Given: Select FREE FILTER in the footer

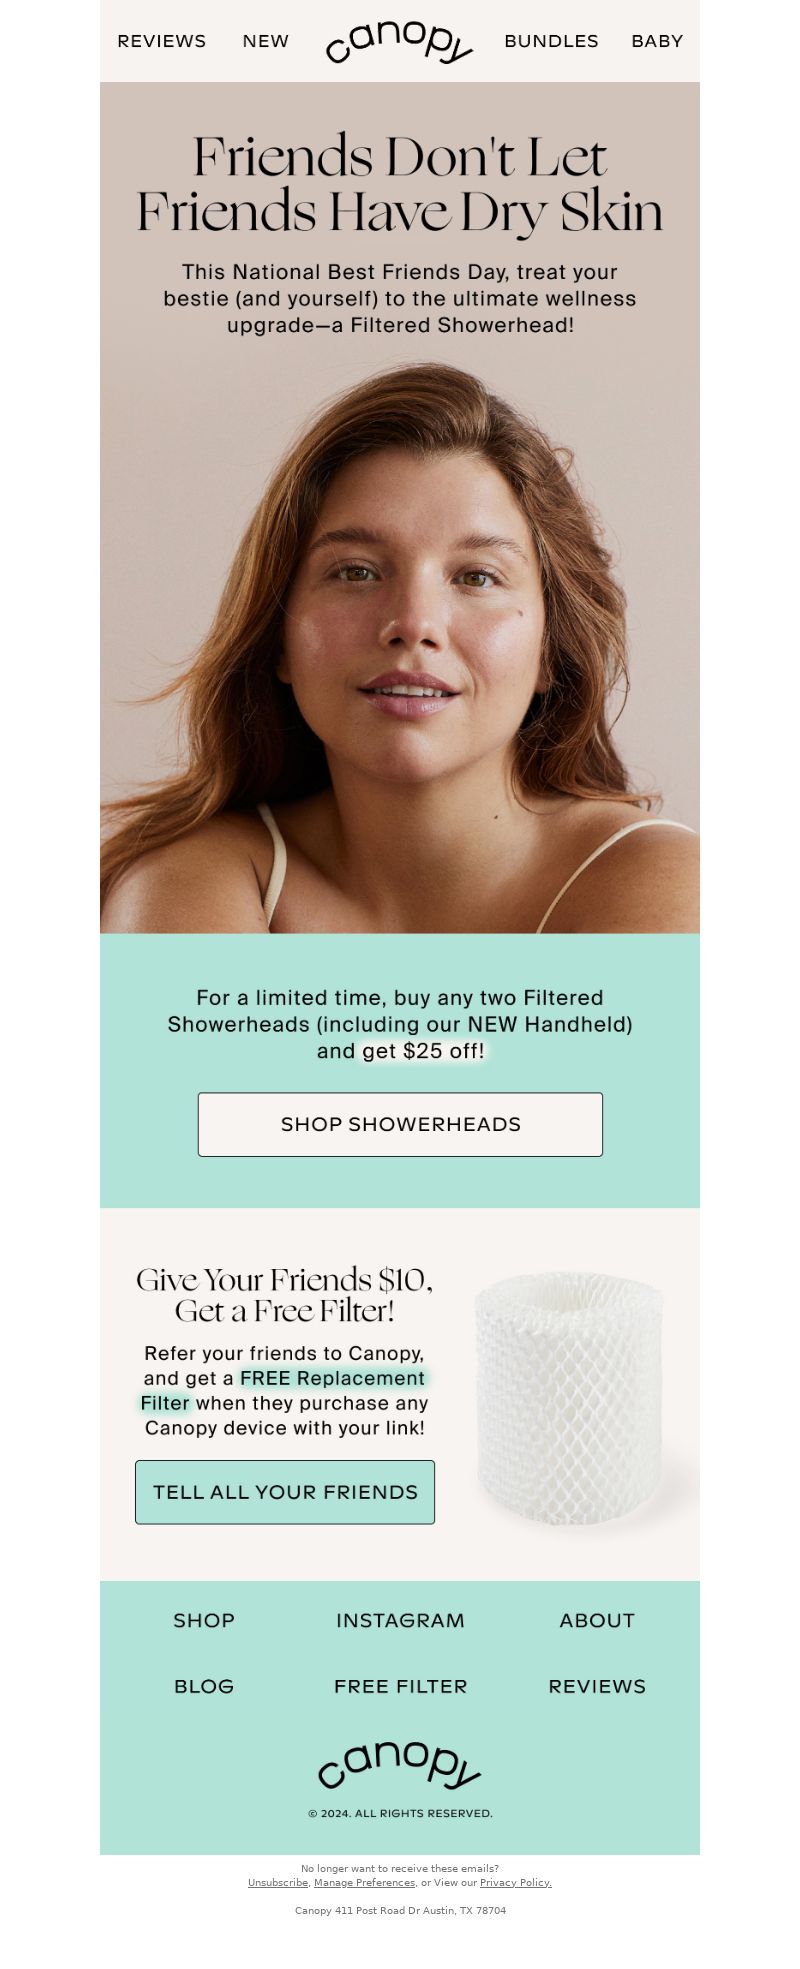Looking at the screenshot, I should coord(400,1686).
